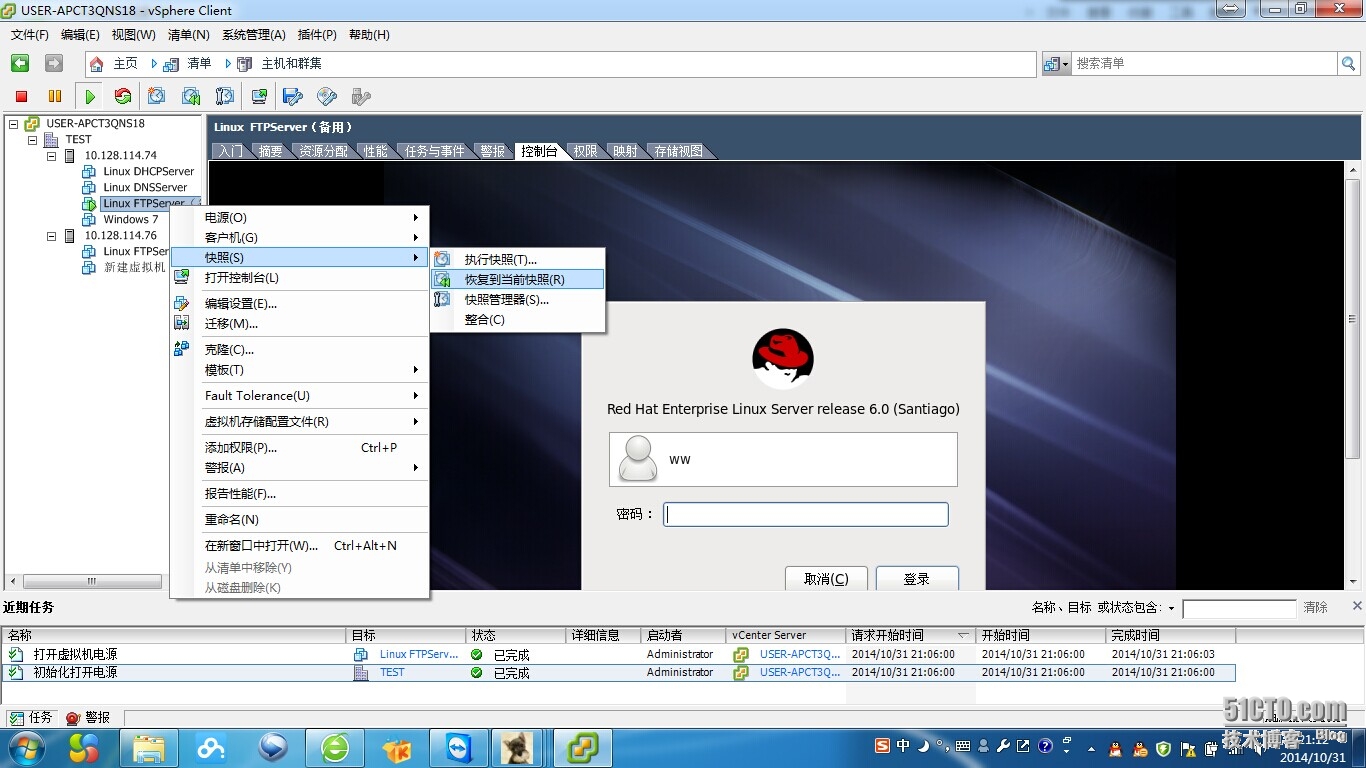Image resolution: width=1366 pixels, height=768 pixels.
Task: Open the recent tasks filter dropdown arrow
Action: (x=1171, y=608)
